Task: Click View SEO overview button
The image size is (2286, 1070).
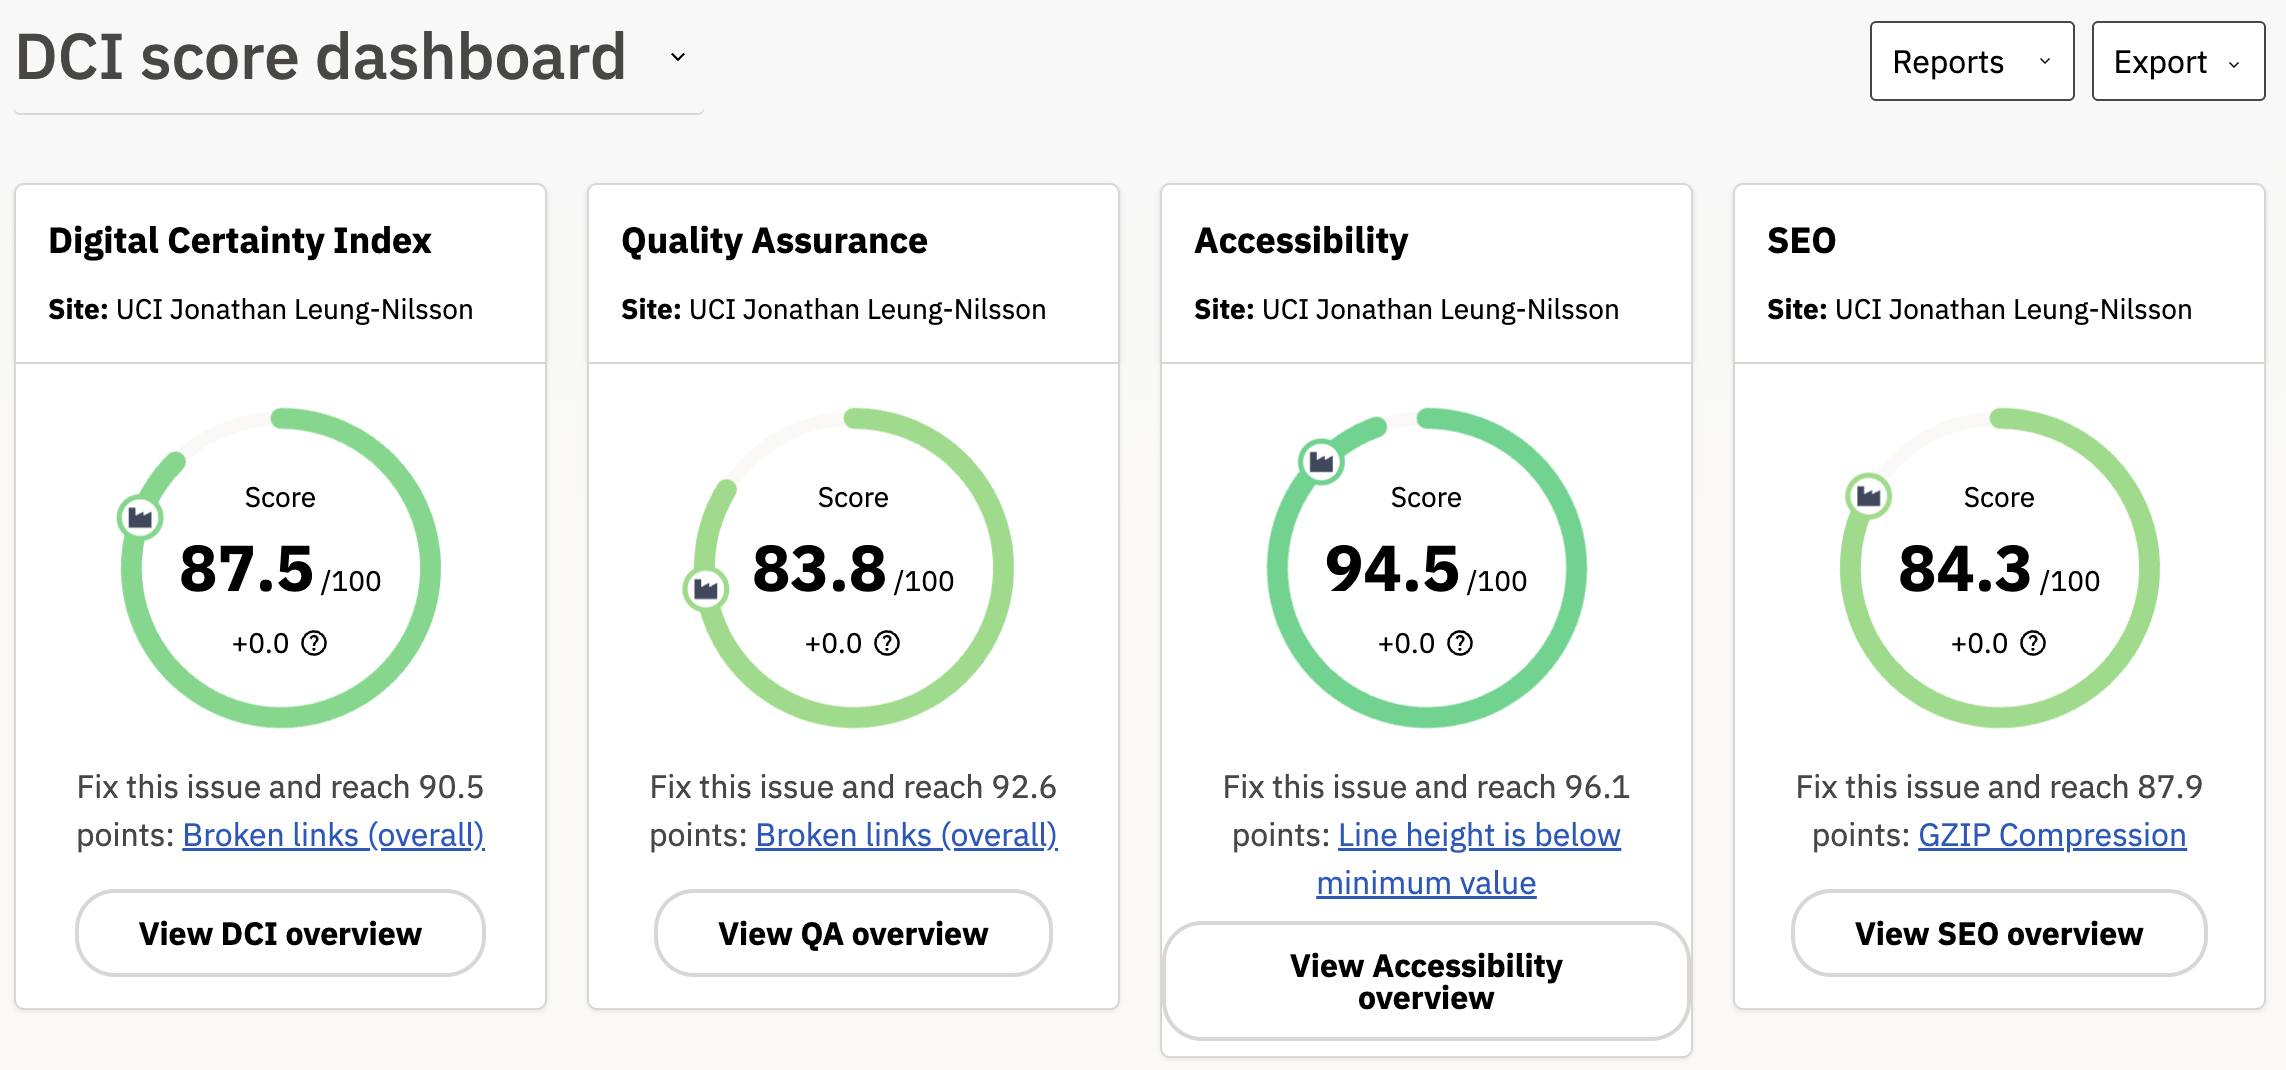Action: pos(1999,933)
